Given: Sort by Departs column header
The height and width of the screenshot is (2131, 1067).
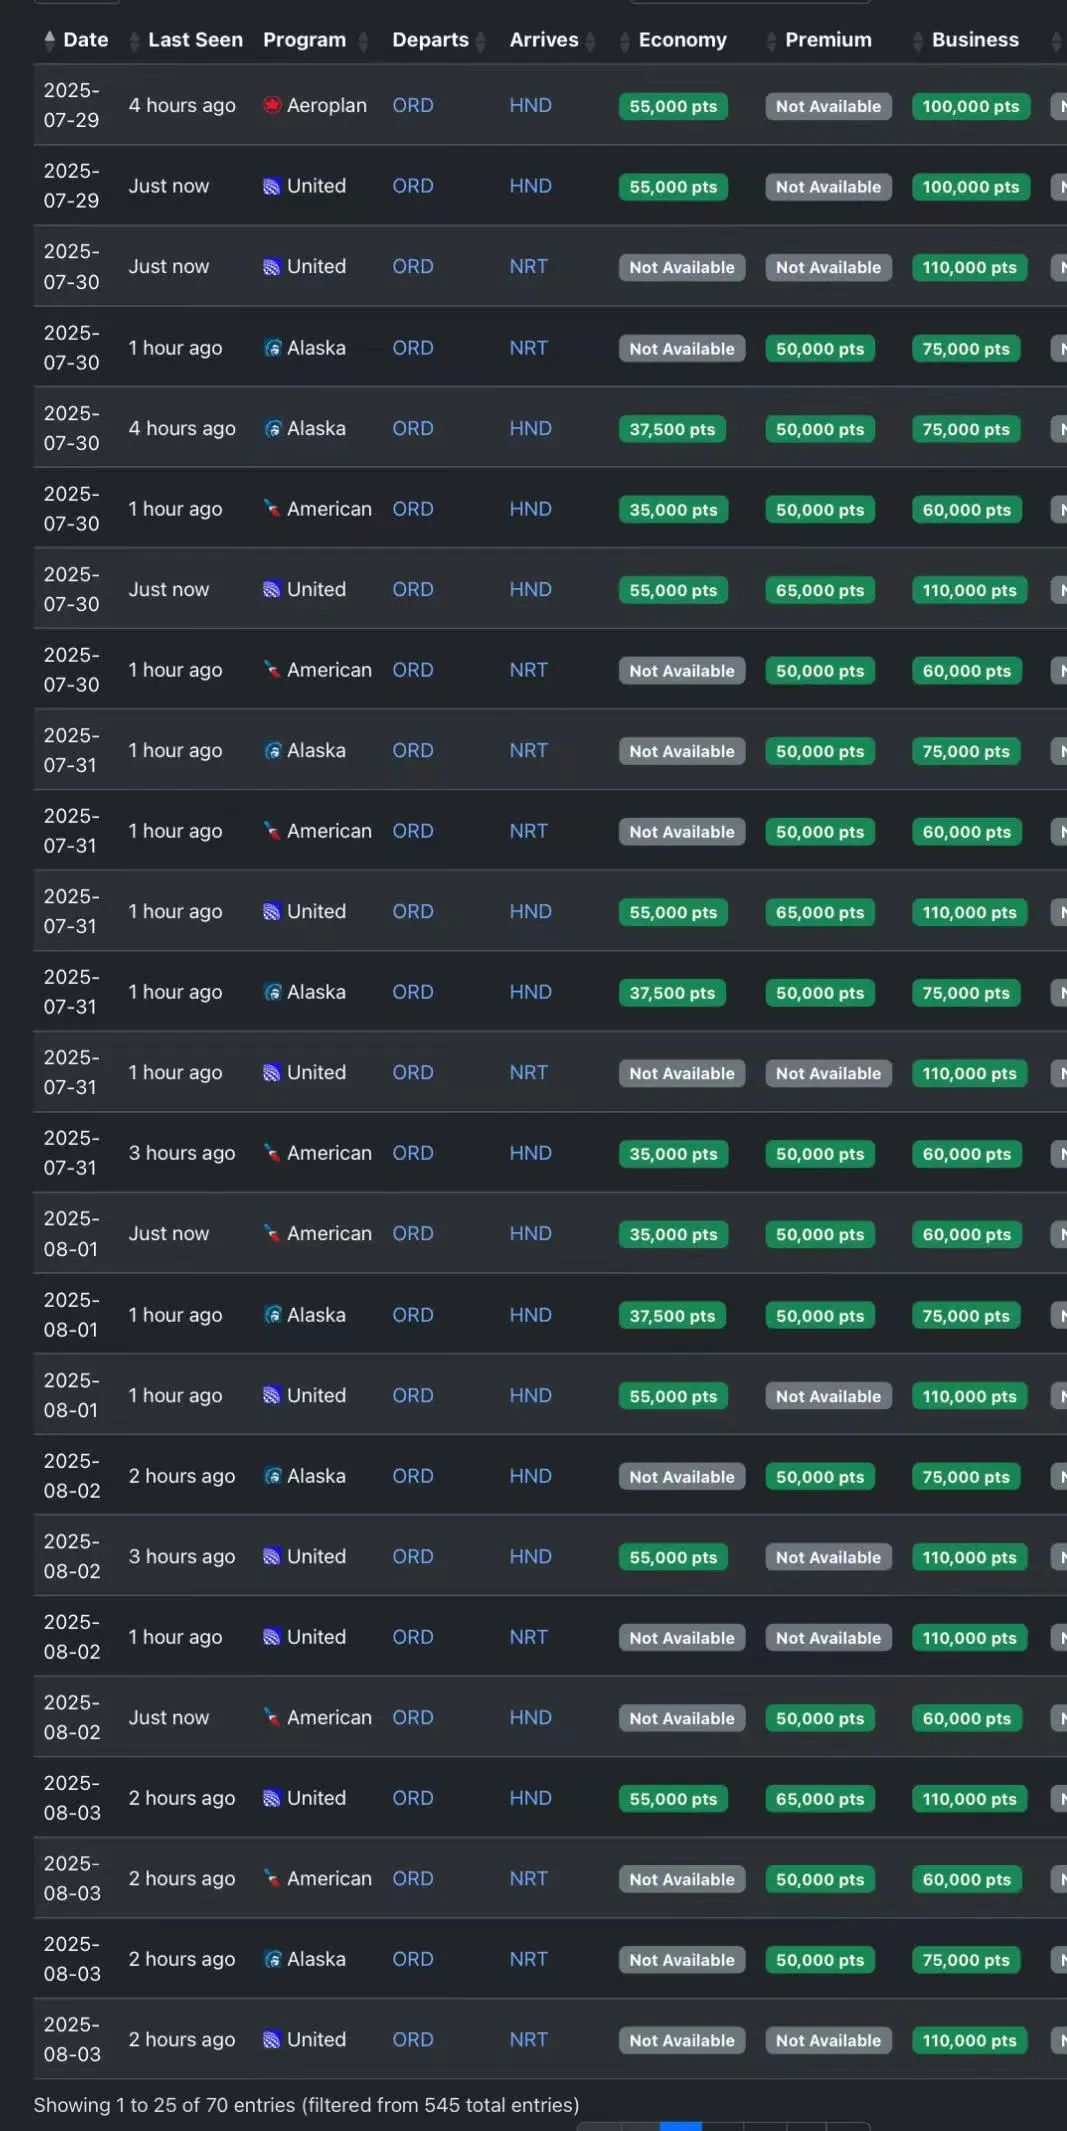Looking at the screenshot, I should (x=430, y=40).
